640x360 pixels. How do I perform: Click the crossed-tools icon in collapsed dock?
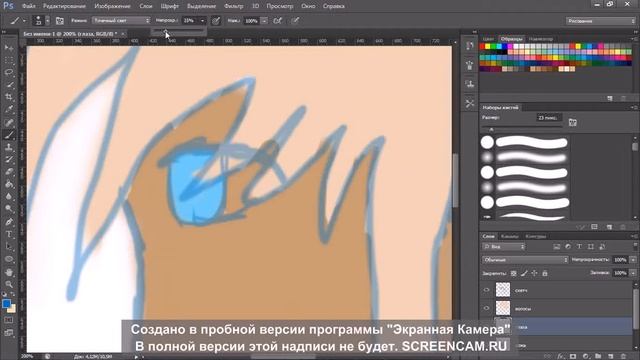point(470,103)
